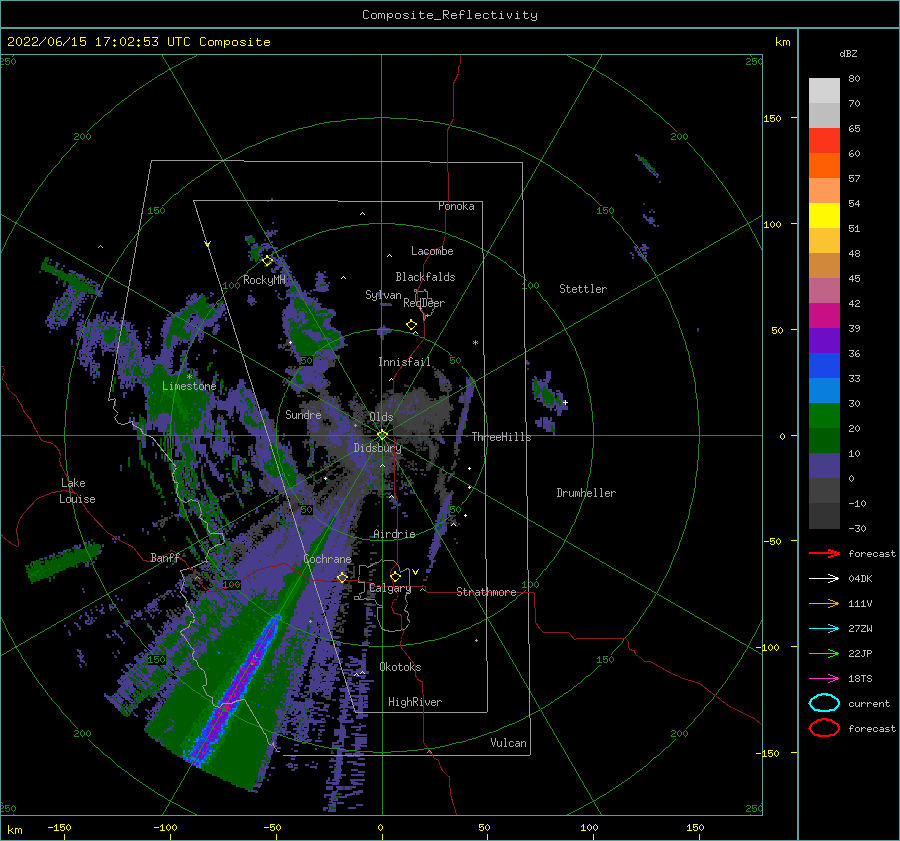Click the Lake Louise label
The width and height of the screenshot is (900, 841).
(77, 491)
